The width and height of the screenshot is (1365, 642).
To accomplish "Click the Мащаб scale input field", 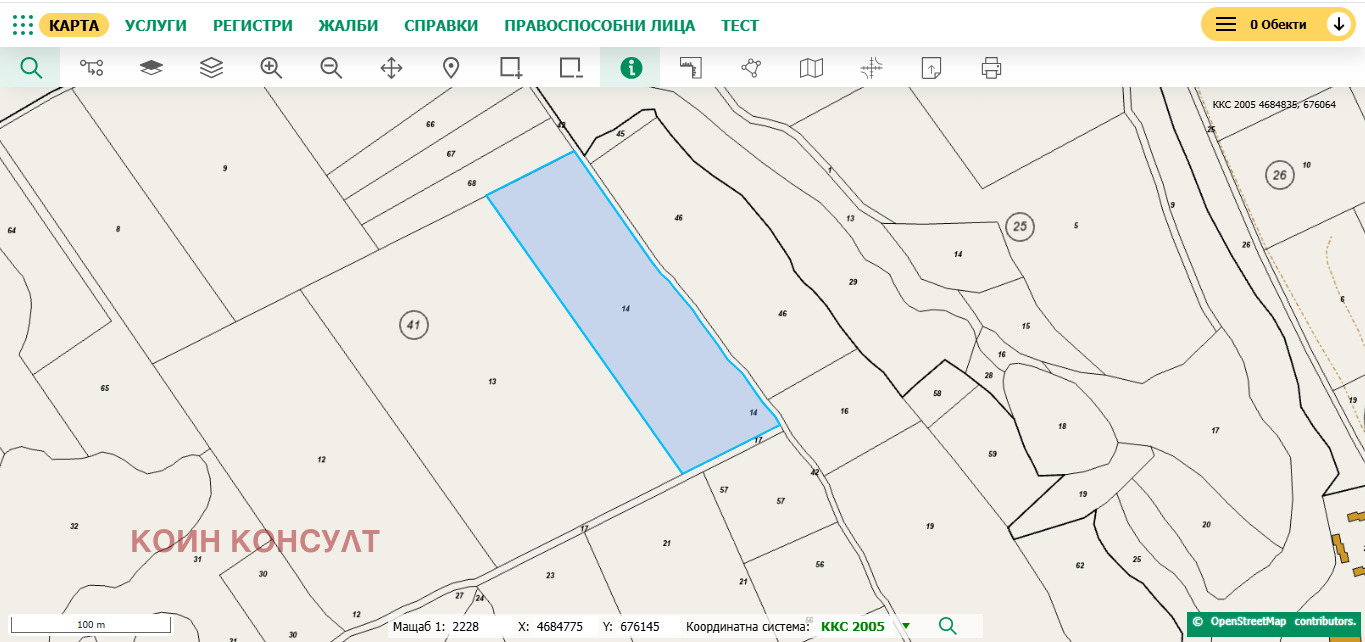I will pyautogui.click(x=465, y=626).
